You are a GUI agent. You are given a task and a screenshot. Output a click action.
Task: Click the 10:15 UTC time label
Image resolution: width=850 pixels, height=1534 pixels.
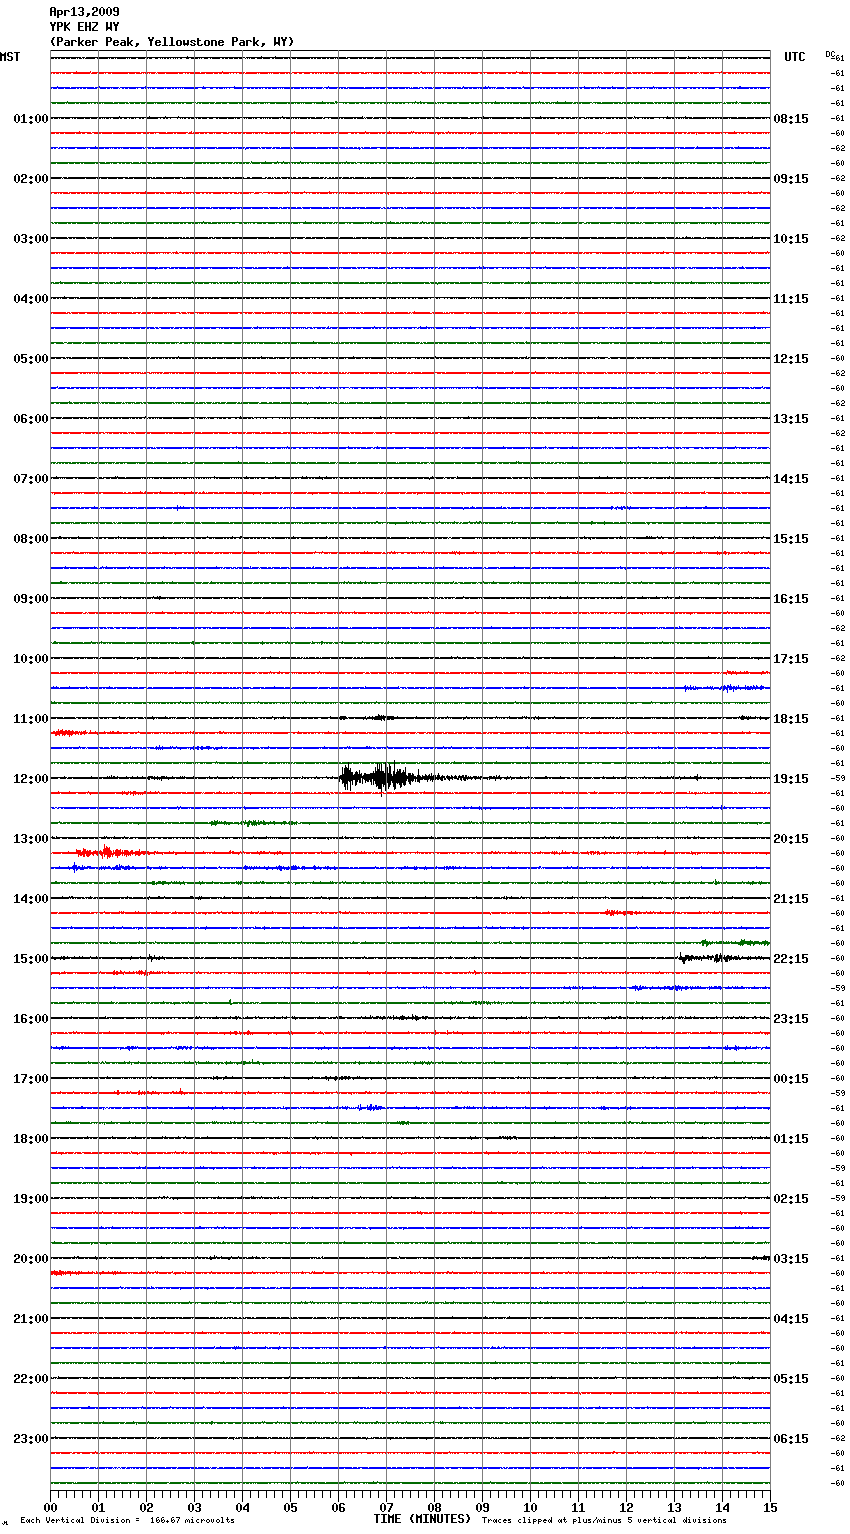(791, 239)
